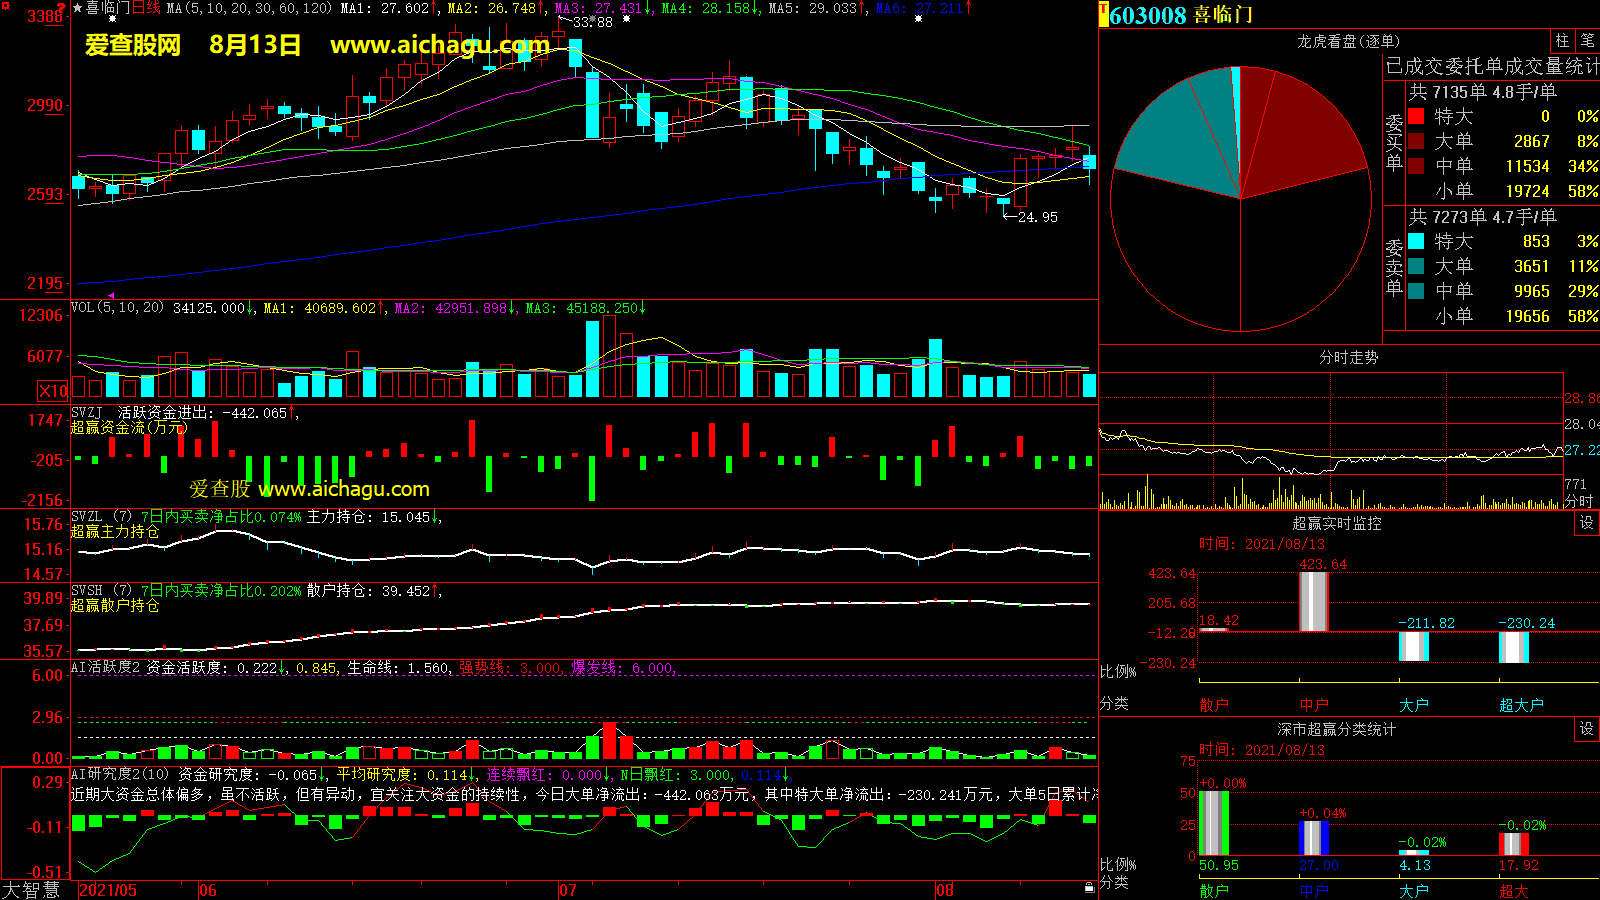Viewport: 1600px width, 900px height.
Task: Open VOL(5,10,20) indicator parameters
Action: pyautogui.click(x=117, y=308)
